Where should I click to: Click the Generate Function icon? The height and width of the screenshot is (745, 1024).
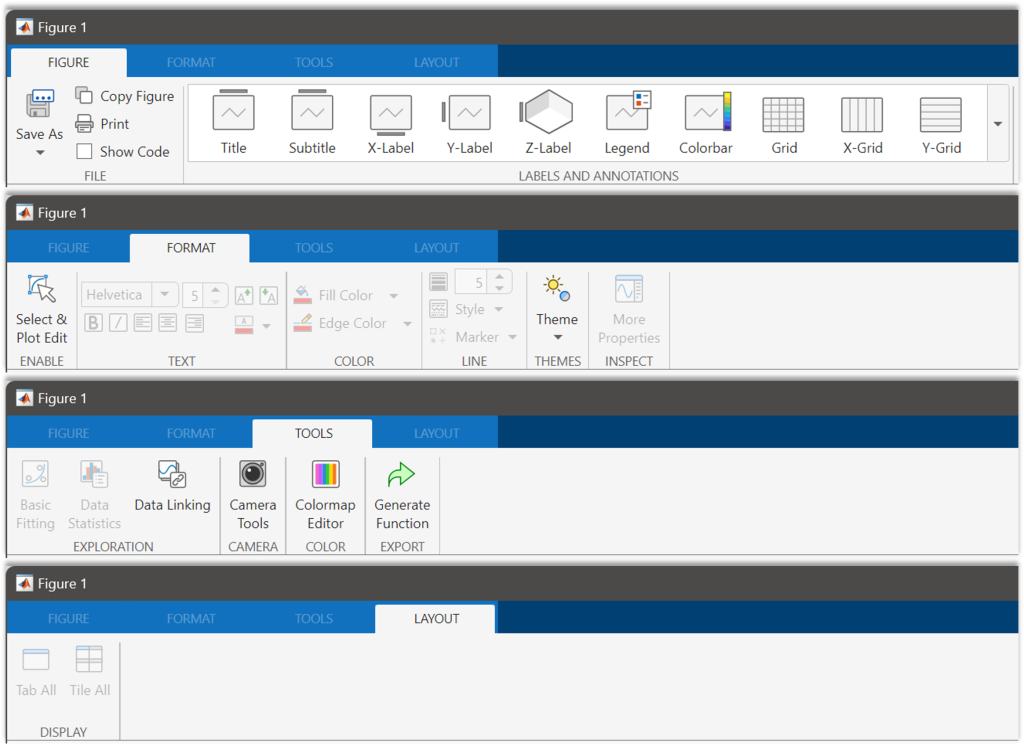pyautogui.click(x=402, y=493)
